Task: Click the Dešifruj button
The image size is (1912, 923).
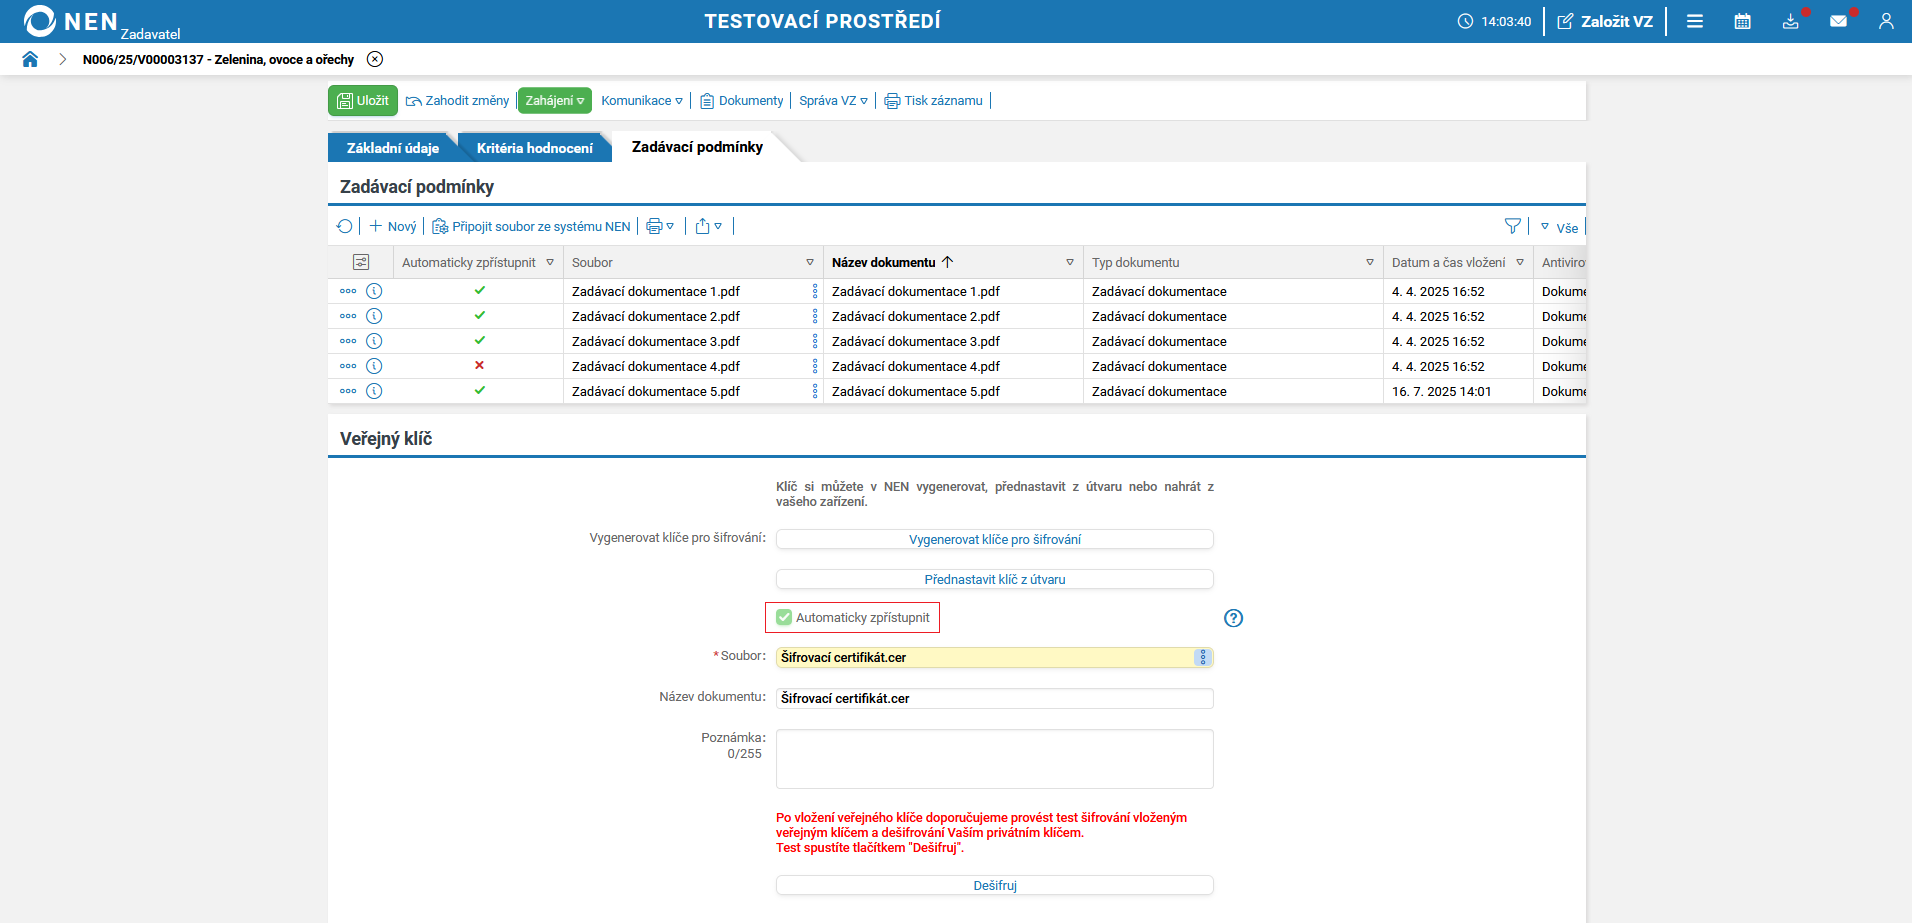Action: point(995,885)
